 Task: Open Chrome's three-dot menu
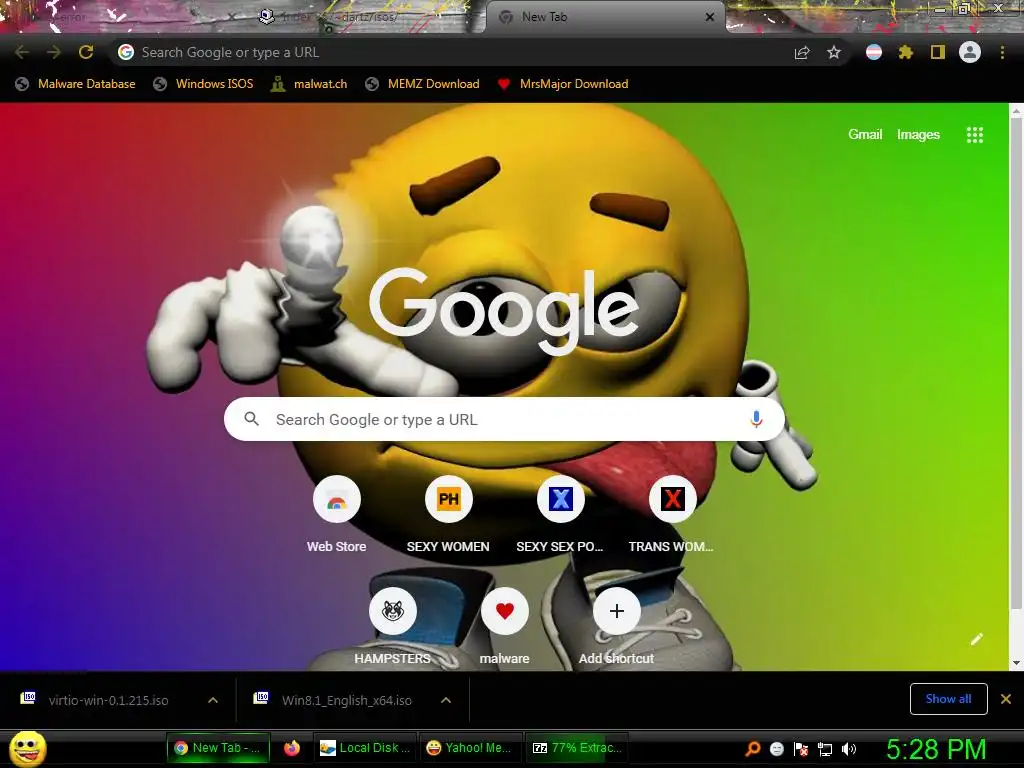(1002, 52)
